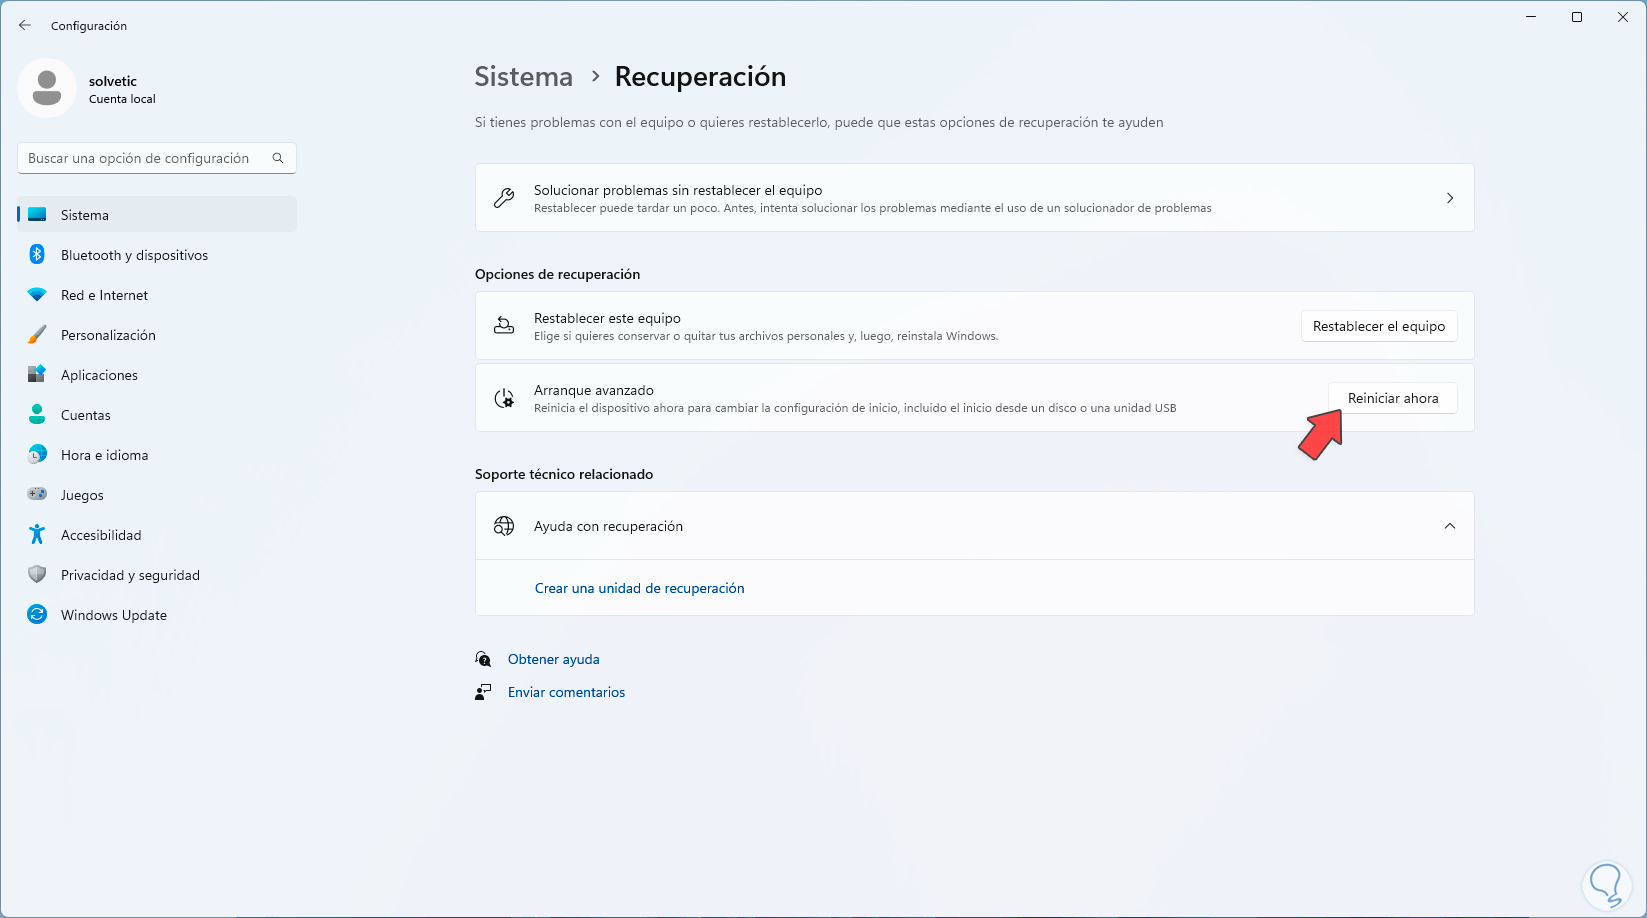The height and width of the screenshot is (918, 1647).
Task: Click the Enviar comentarios link
Action: pos(566,692)
